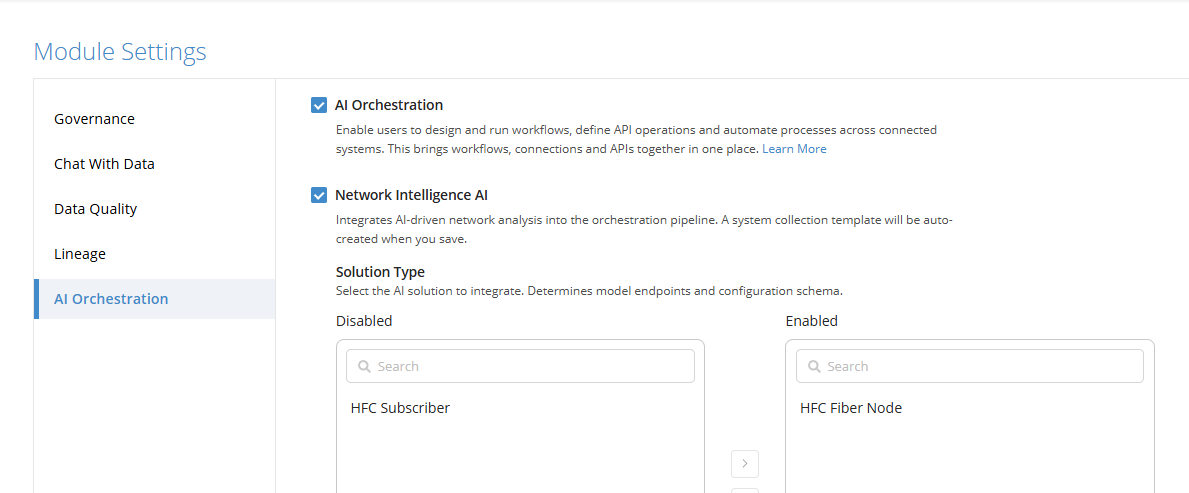
Task: Click the Module Settings page heading
Action: pos(120,52)
